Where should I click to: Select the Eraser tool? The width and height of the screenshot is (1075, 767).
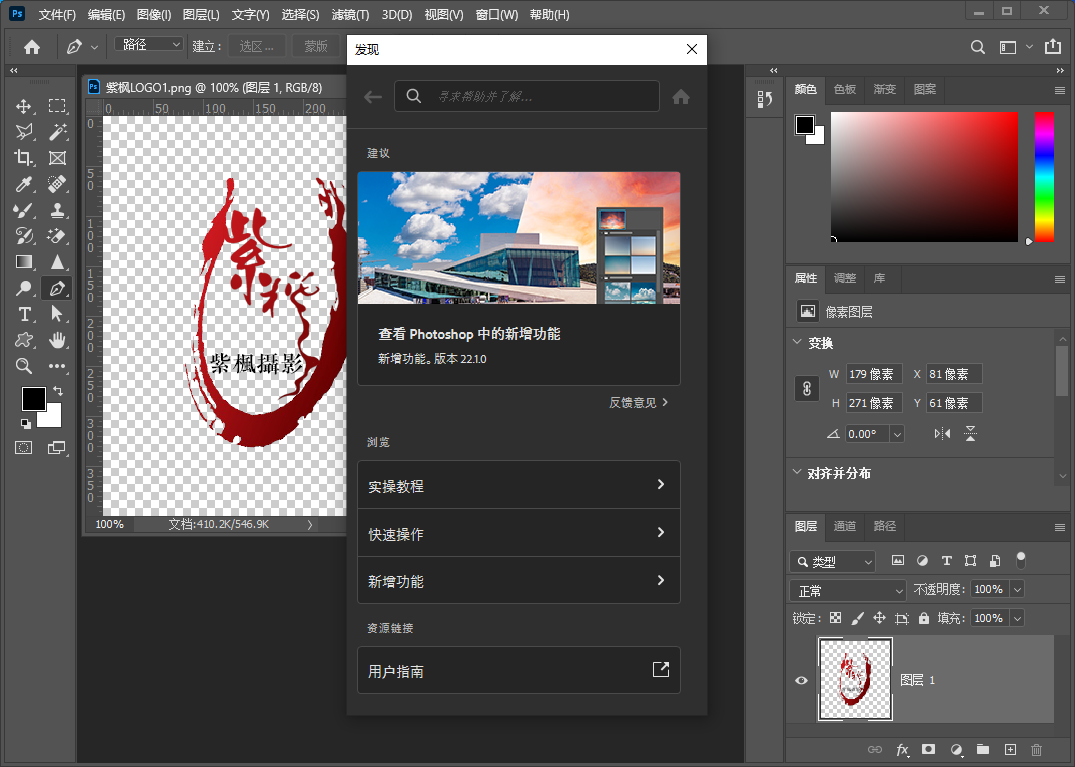click(x=58, y=236)
